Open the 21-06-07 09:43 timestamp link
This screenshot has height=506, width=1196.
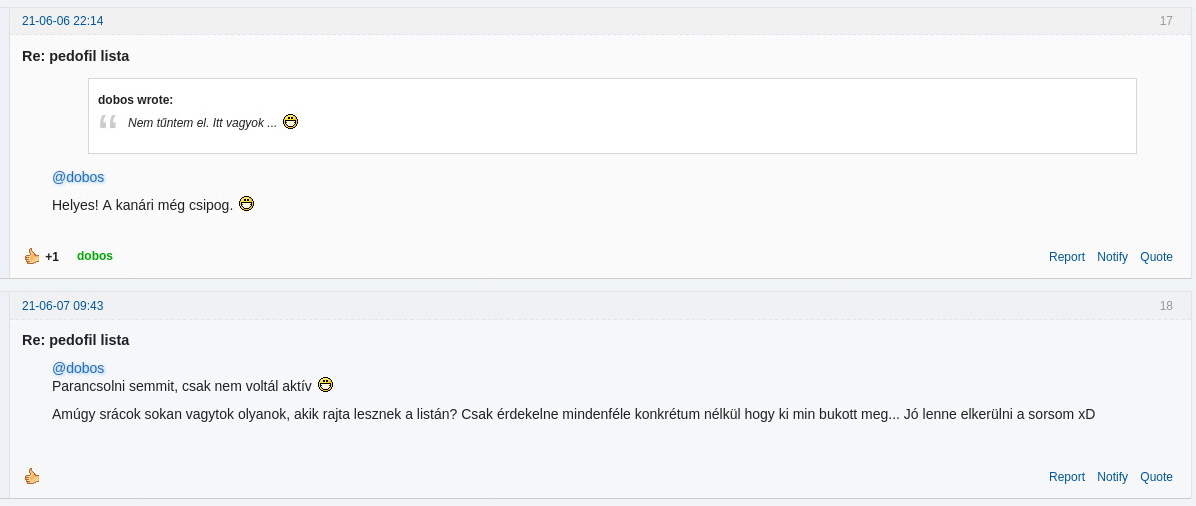pyautogui.click(x=63, y=305)
